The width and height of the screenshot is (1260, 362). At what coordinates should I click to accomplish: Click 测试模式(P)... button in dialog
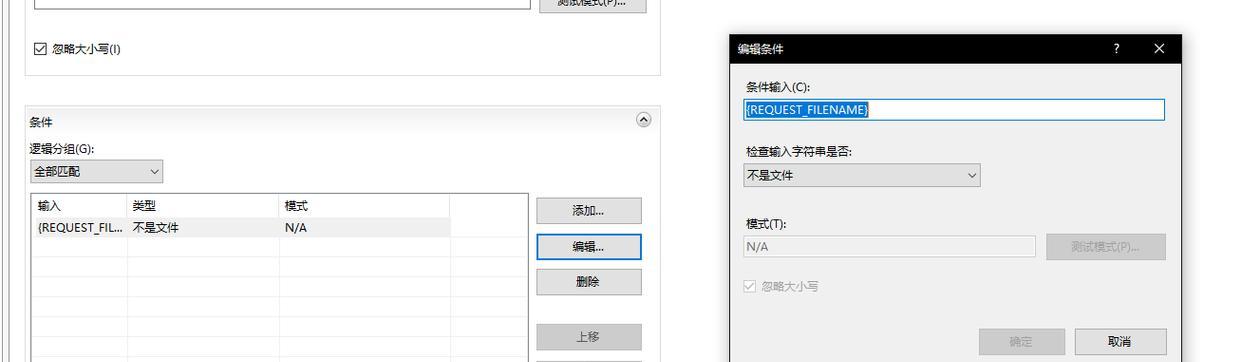pos(1106,247)
